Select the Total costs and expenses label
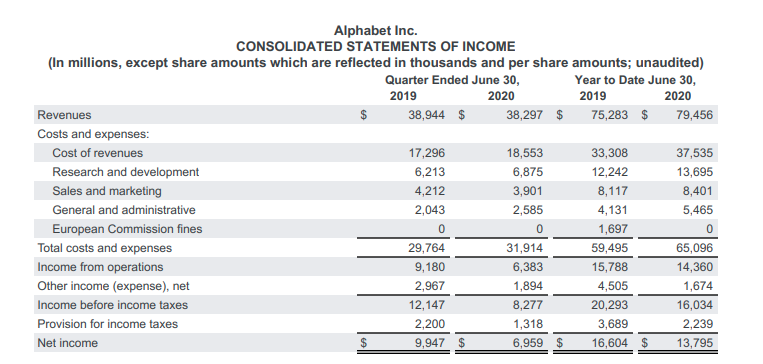The height and width of the screenshot is (364, 763). tap(105, 248)
